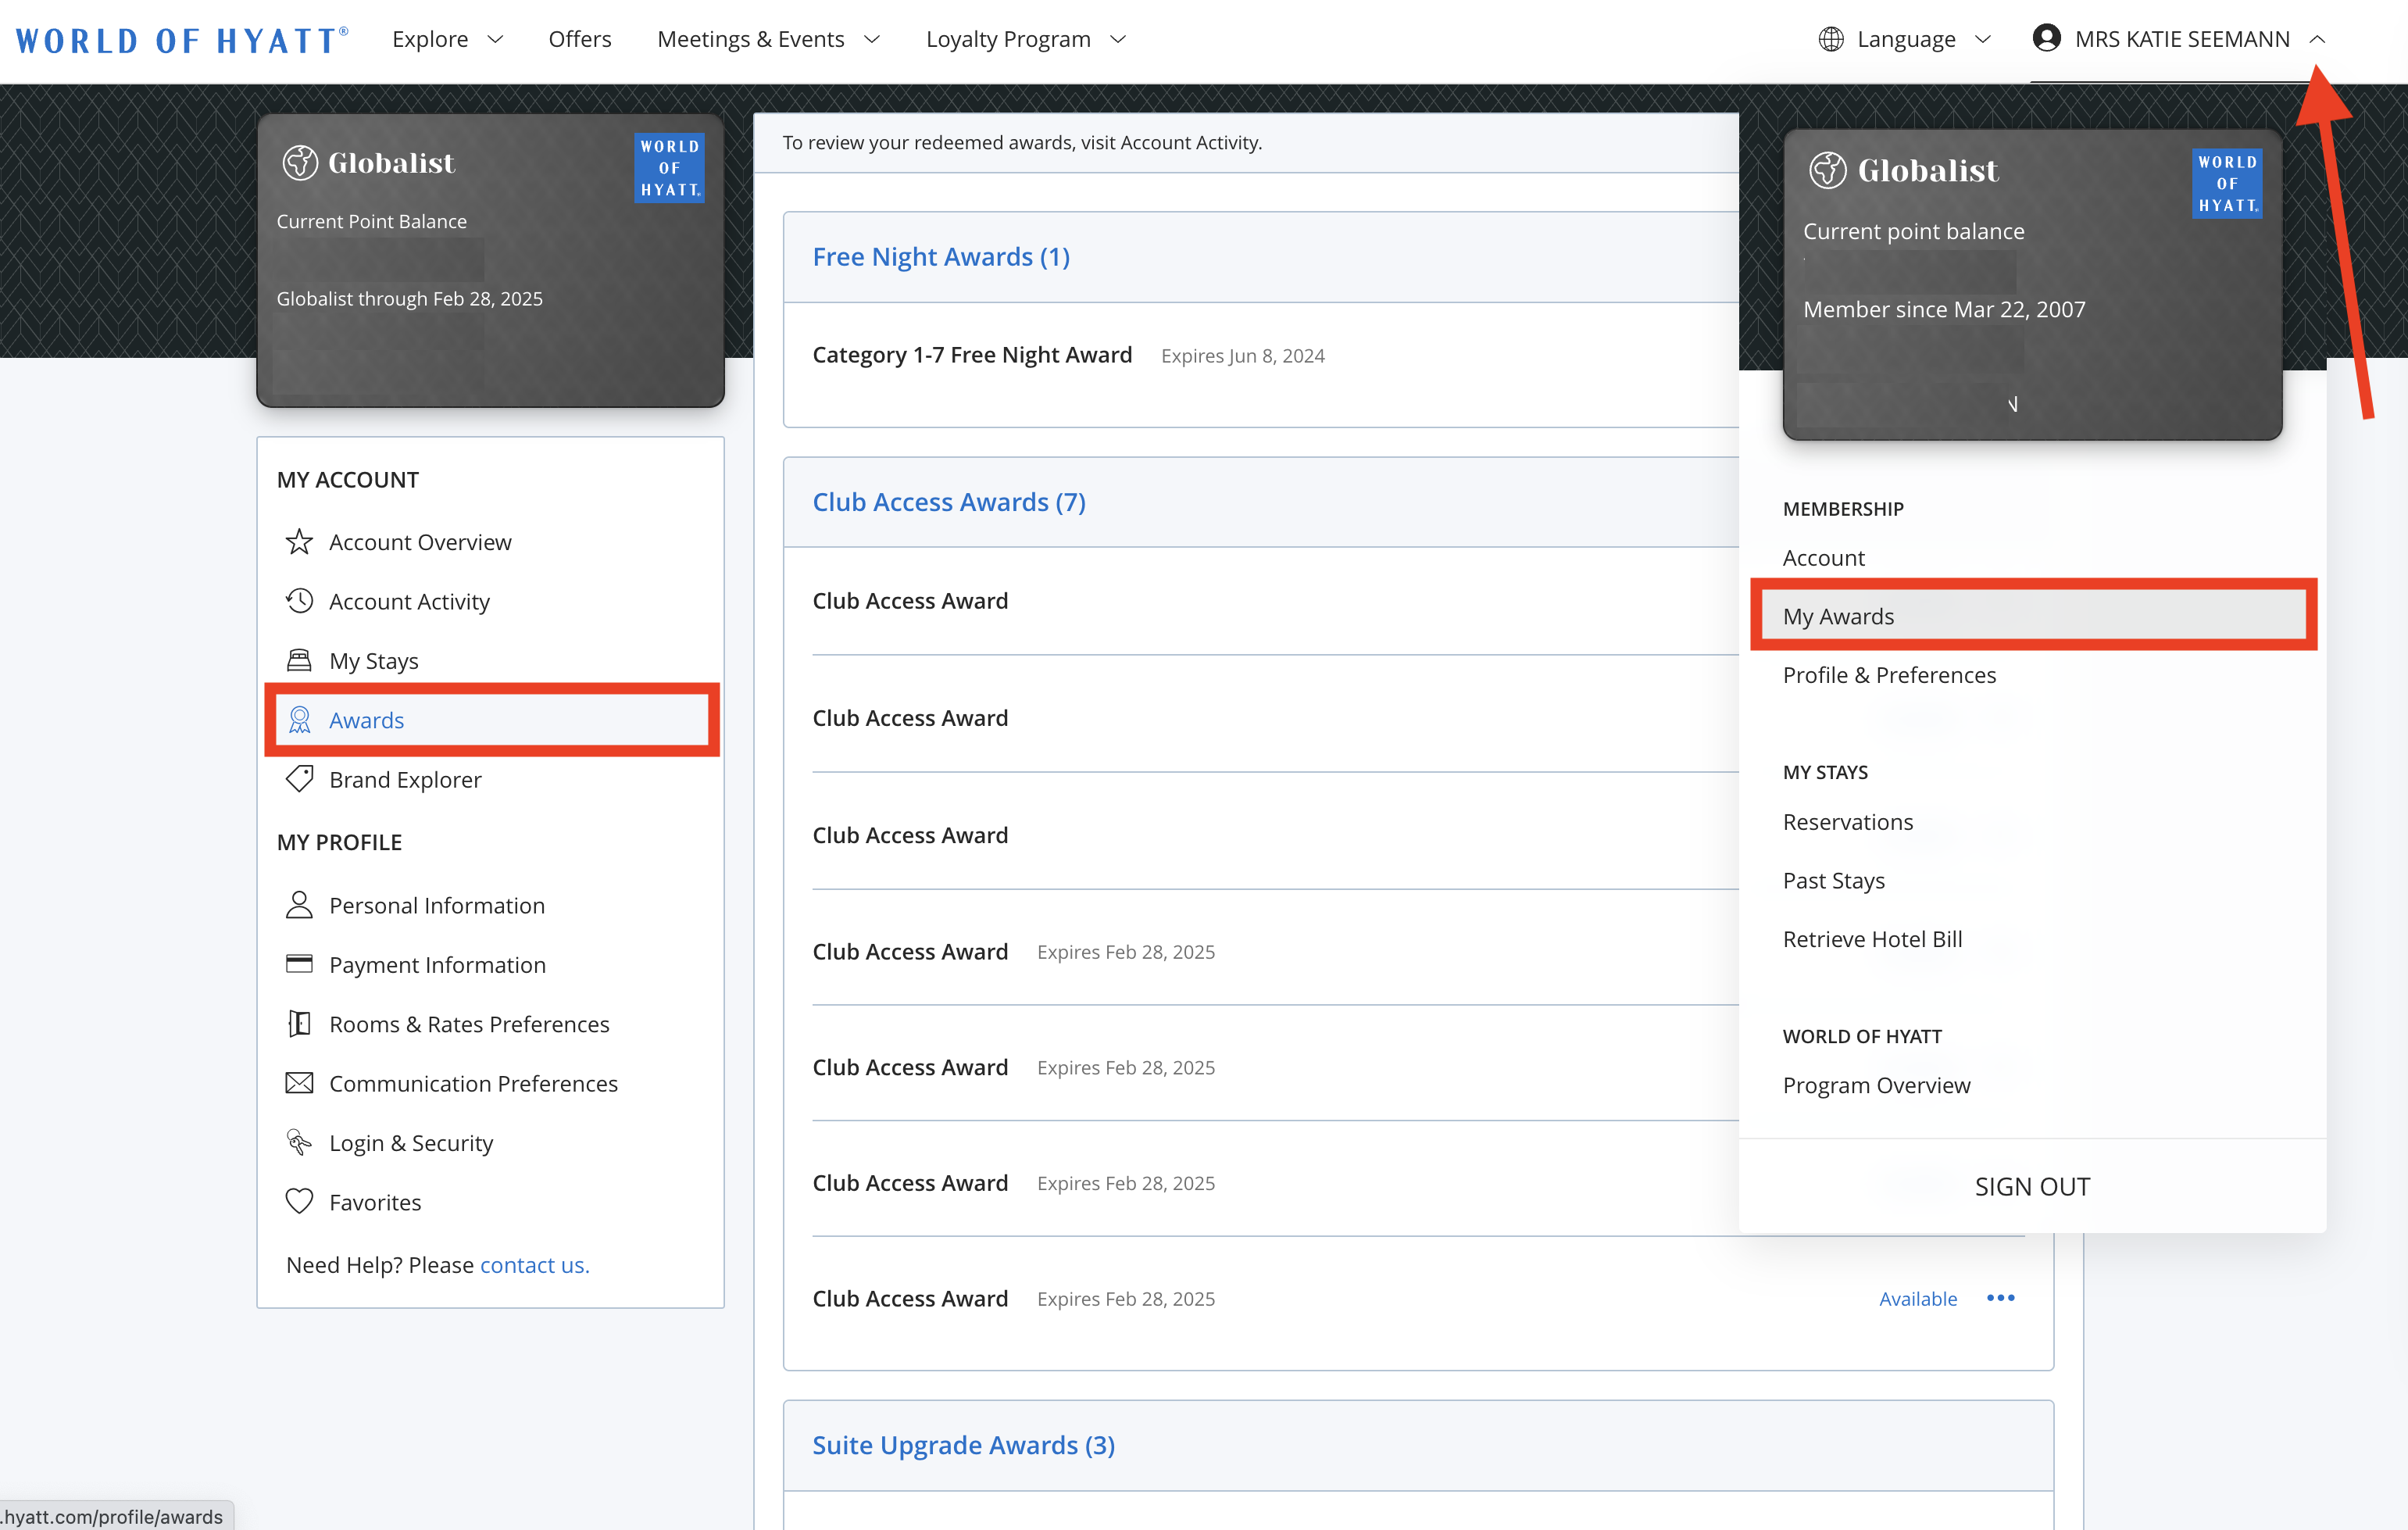This screenshot has height=1530, width=2408.
Task: Click the Favorites heart icon
Action: tap(299, 1201)
